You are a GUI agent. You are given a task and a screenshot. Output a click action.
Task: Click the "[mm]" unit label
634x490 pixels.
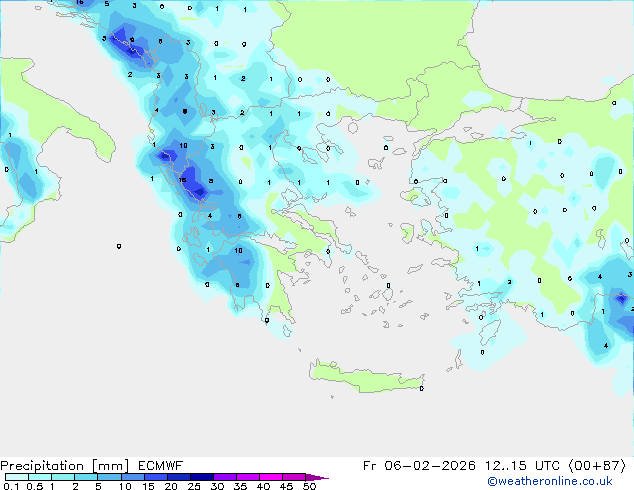point(111,466)
